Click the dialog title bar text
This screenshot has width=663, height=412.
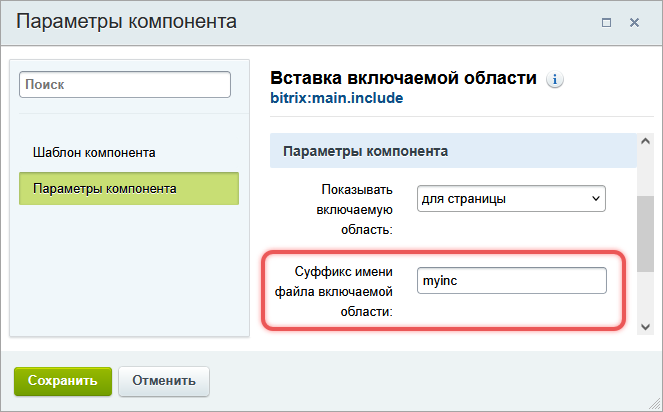click(x=127, y=22)
